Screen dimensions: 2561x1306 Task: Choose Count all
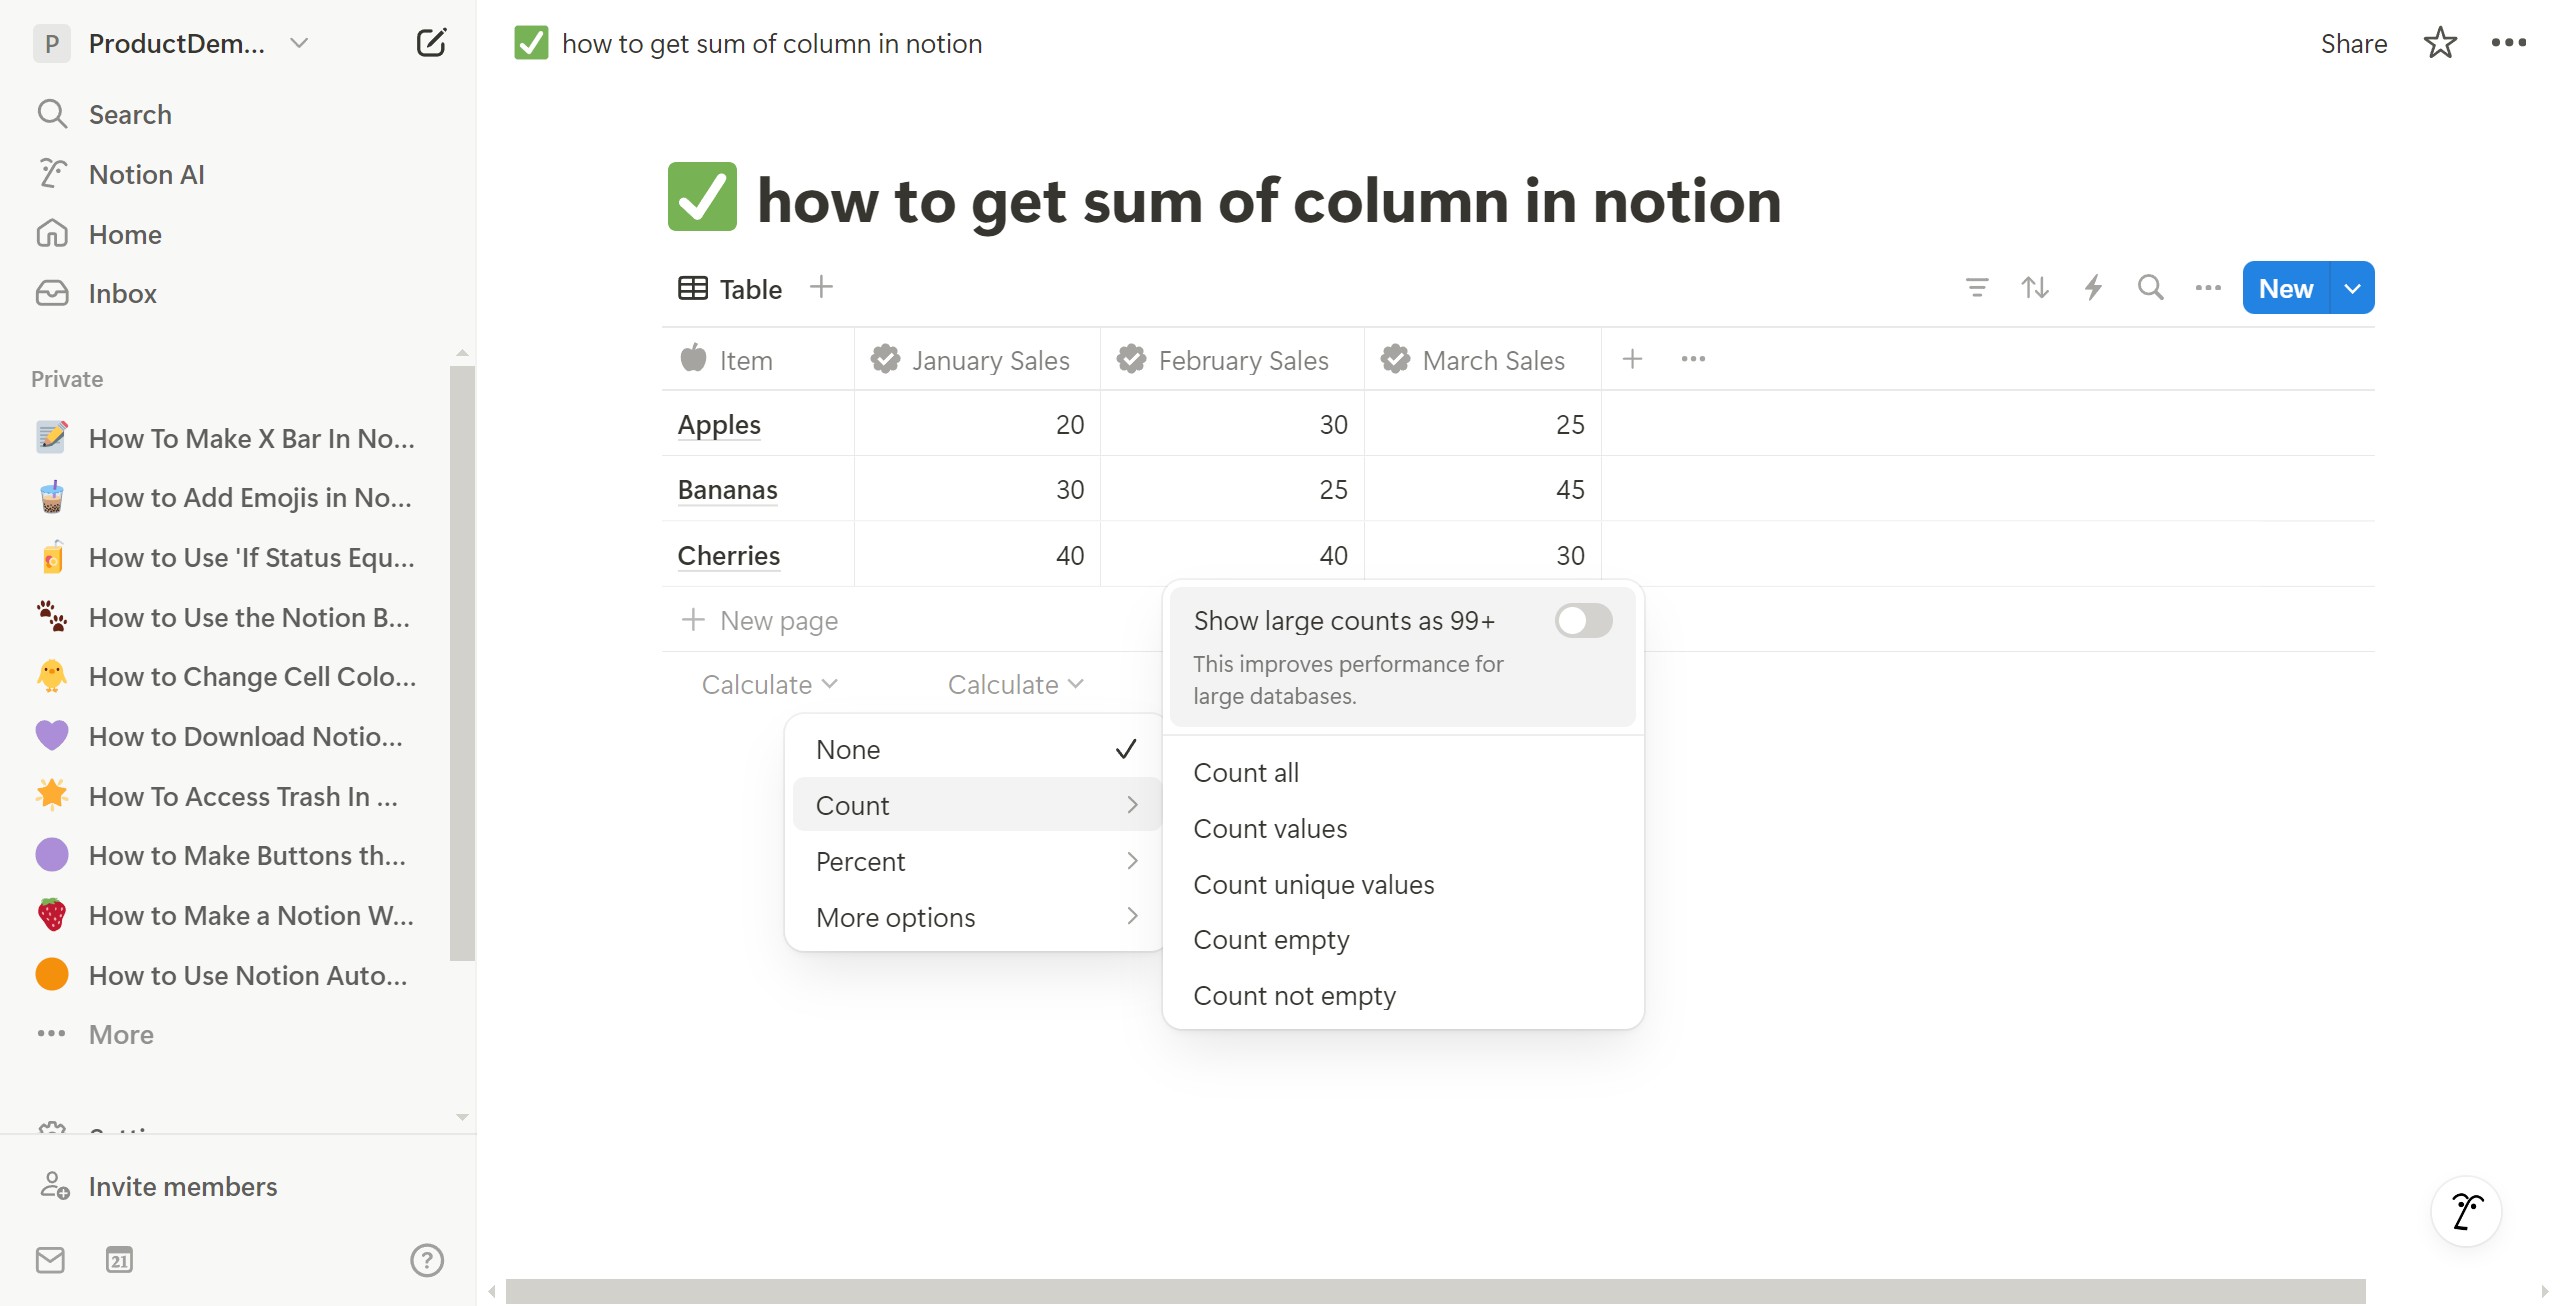point(1403,772)
